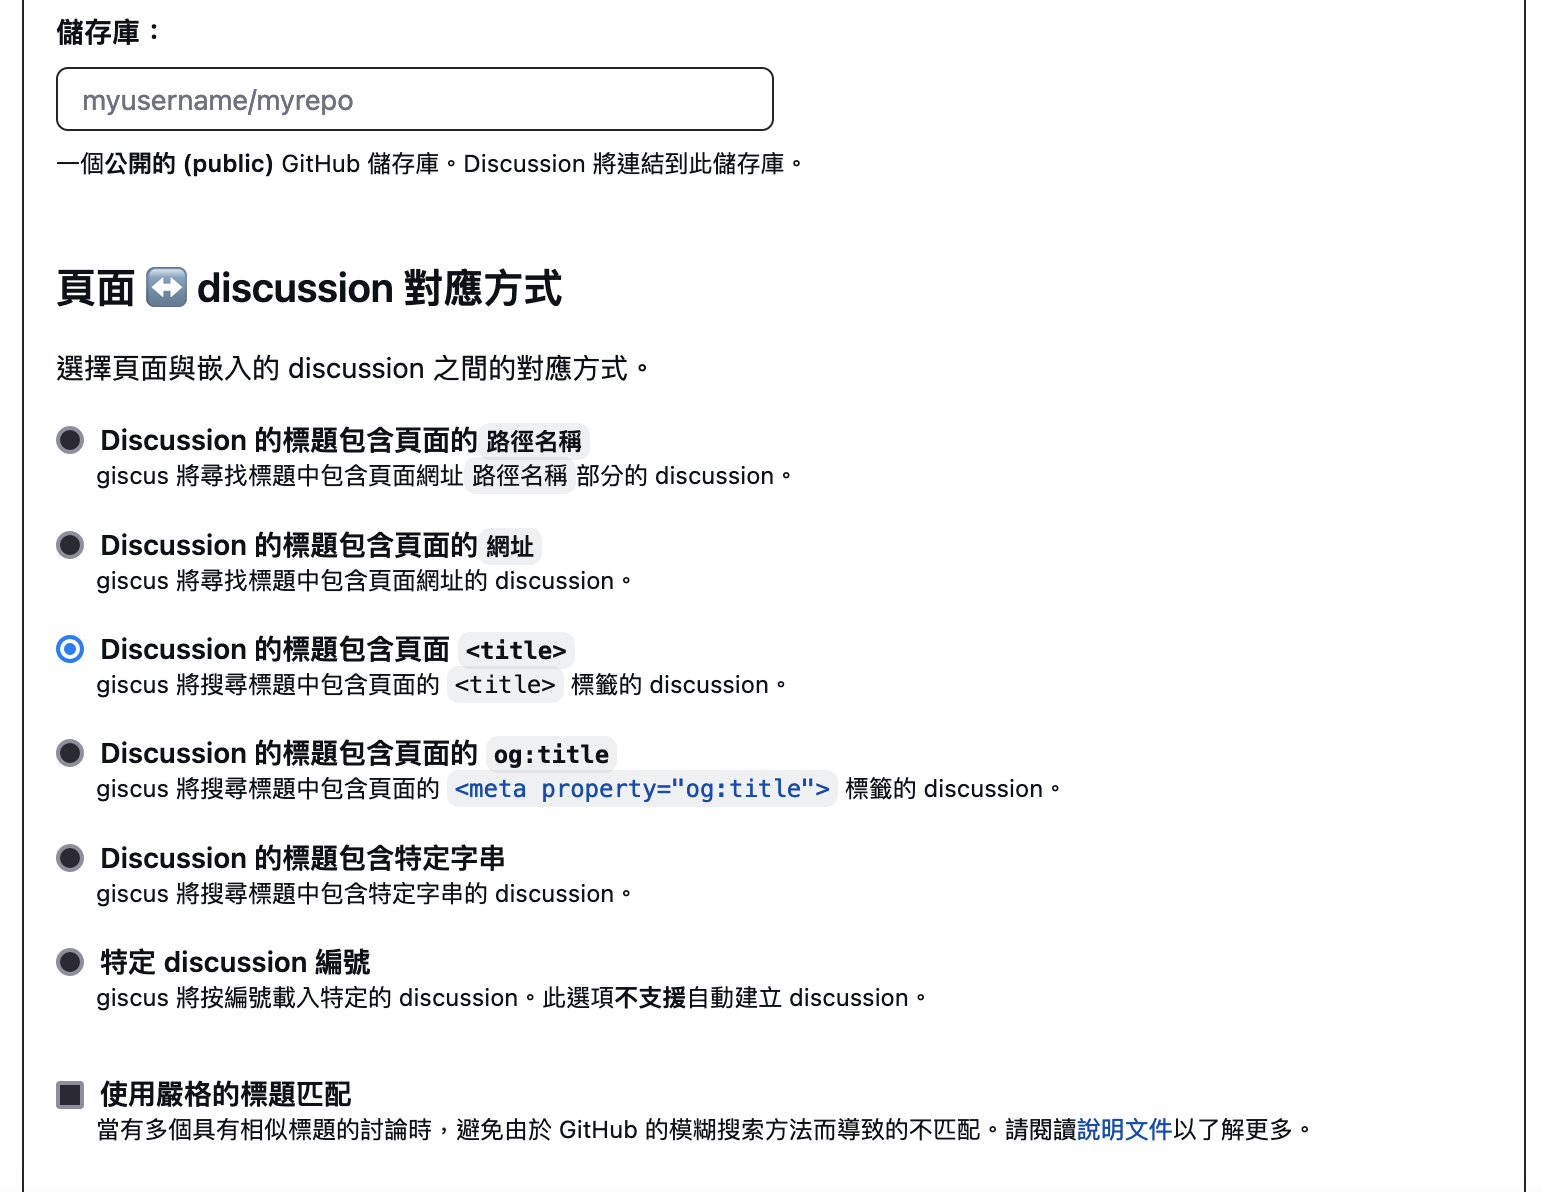Screen dimensions: 1542x1192
Task: Click the repository input field
Action: 415,99
